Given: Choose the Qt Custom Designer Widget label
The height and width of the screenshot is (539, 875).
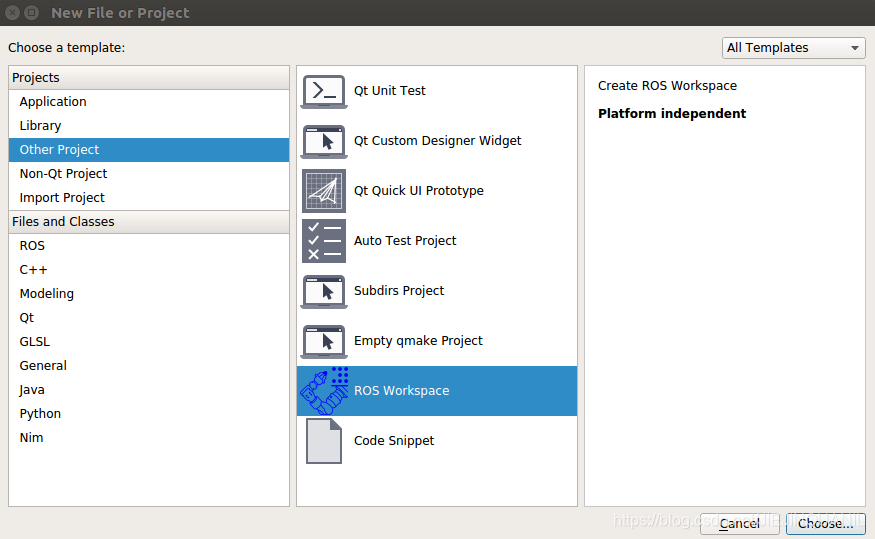Looking at the screenshot, I should (x=438, y=141).
